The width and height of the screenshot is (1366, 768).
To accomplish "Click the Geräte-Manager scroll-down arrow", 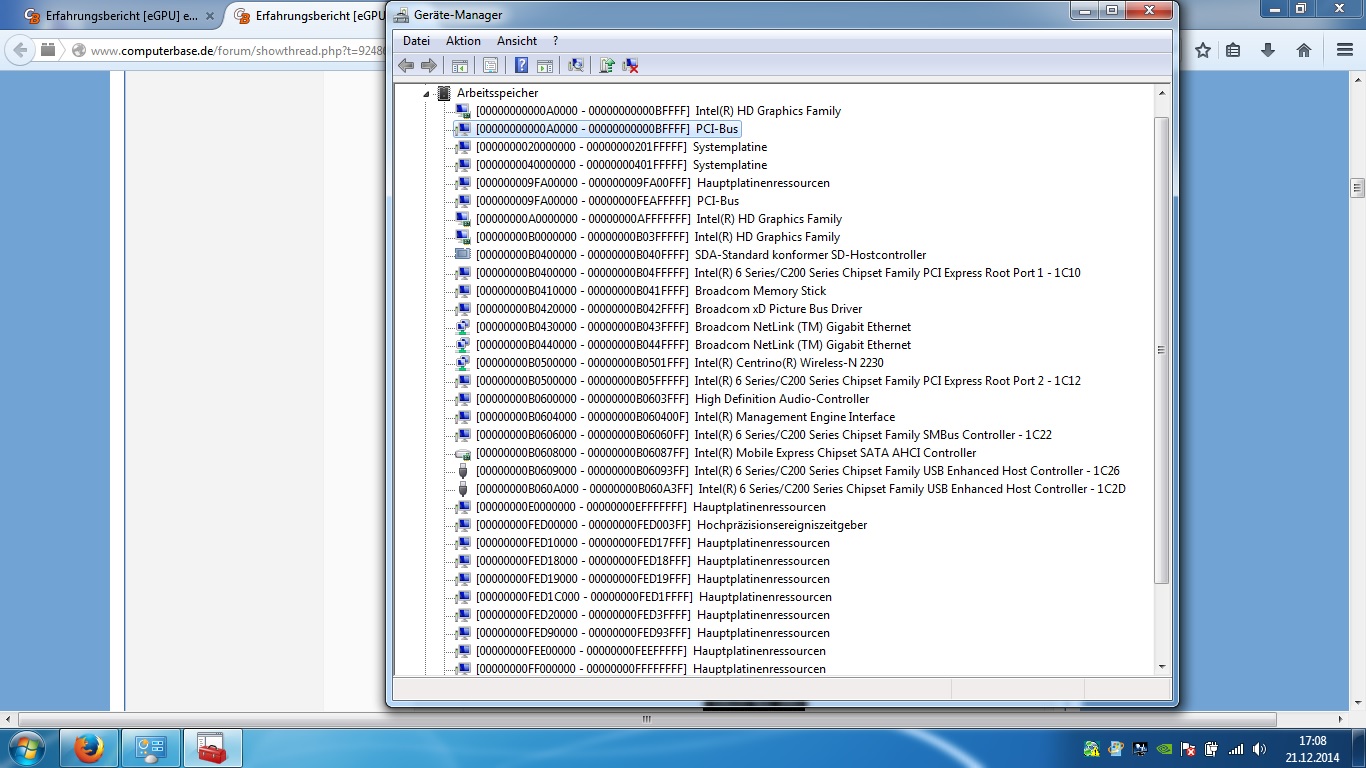I will 1161,667.
